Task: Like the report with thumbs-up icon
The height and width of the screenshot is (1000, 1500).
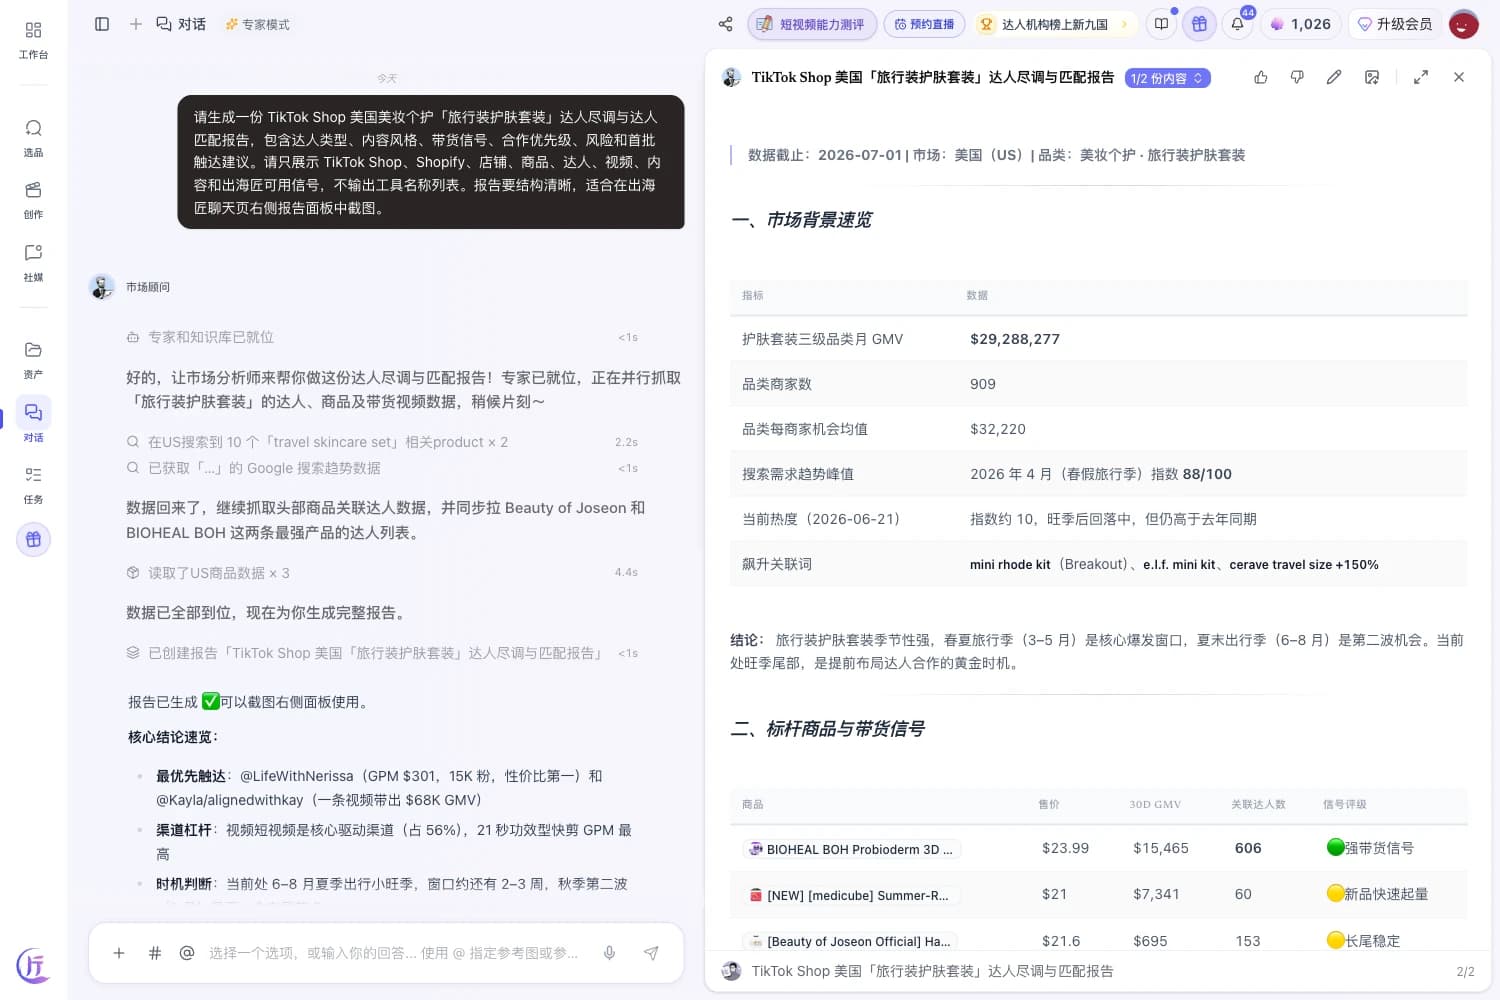Action: tap(1261, 77)
